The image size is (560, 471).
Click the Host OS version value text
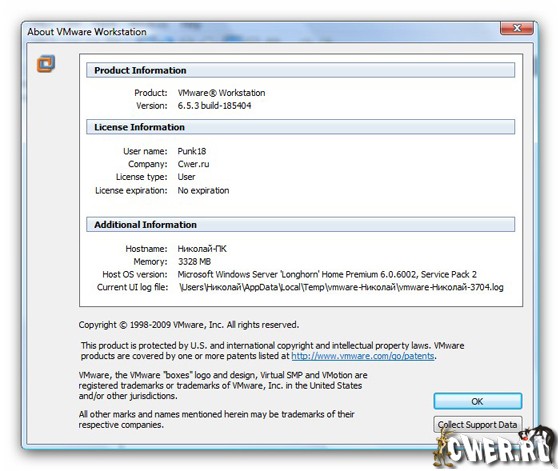tap(327, 274)
